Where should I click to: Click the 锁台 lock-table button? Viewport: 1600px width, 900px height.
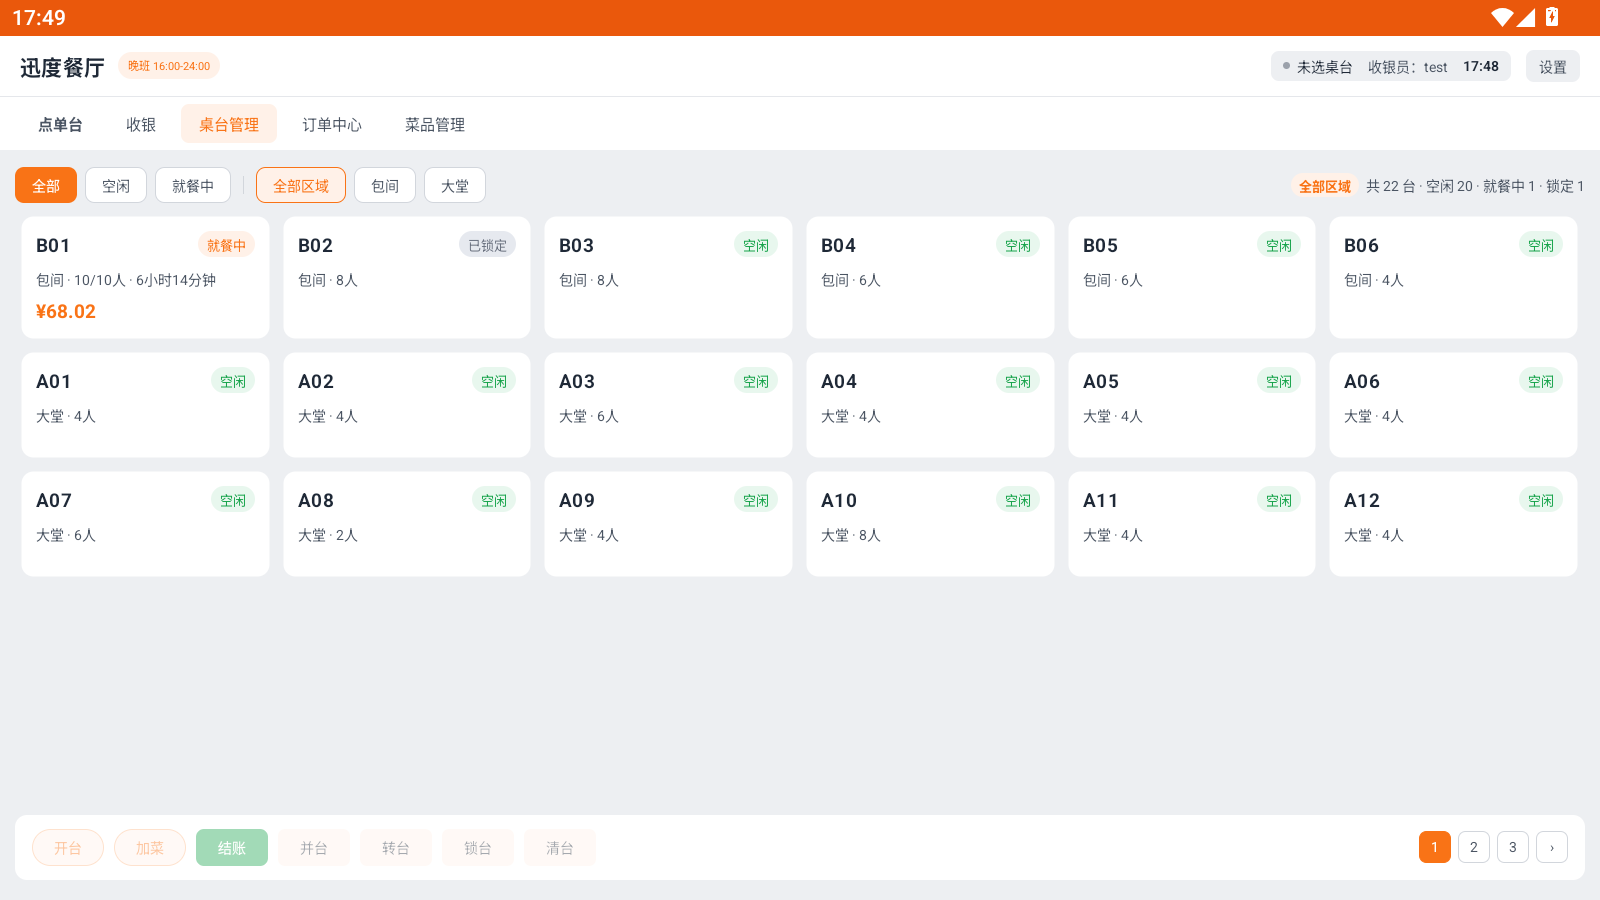pyautogui.click(x=478, y=848)
